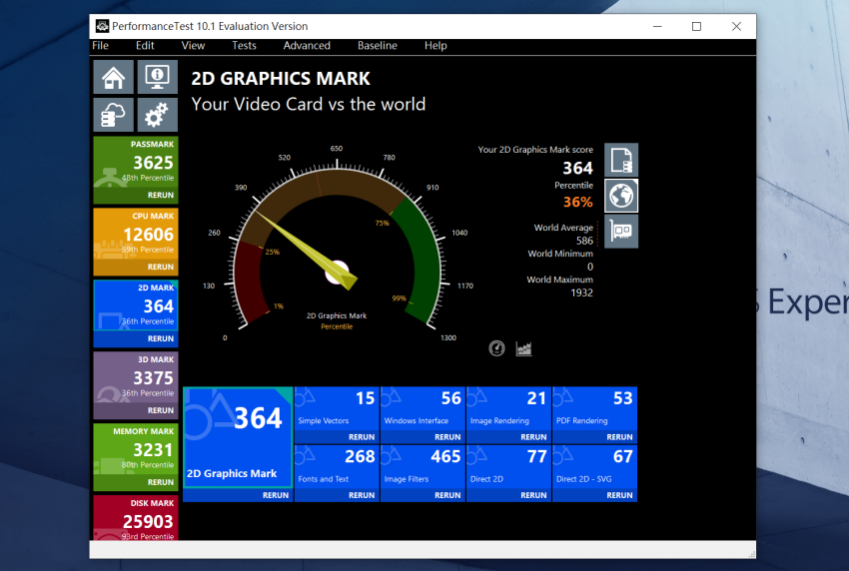Rerun the Direct 2D test

534,495
